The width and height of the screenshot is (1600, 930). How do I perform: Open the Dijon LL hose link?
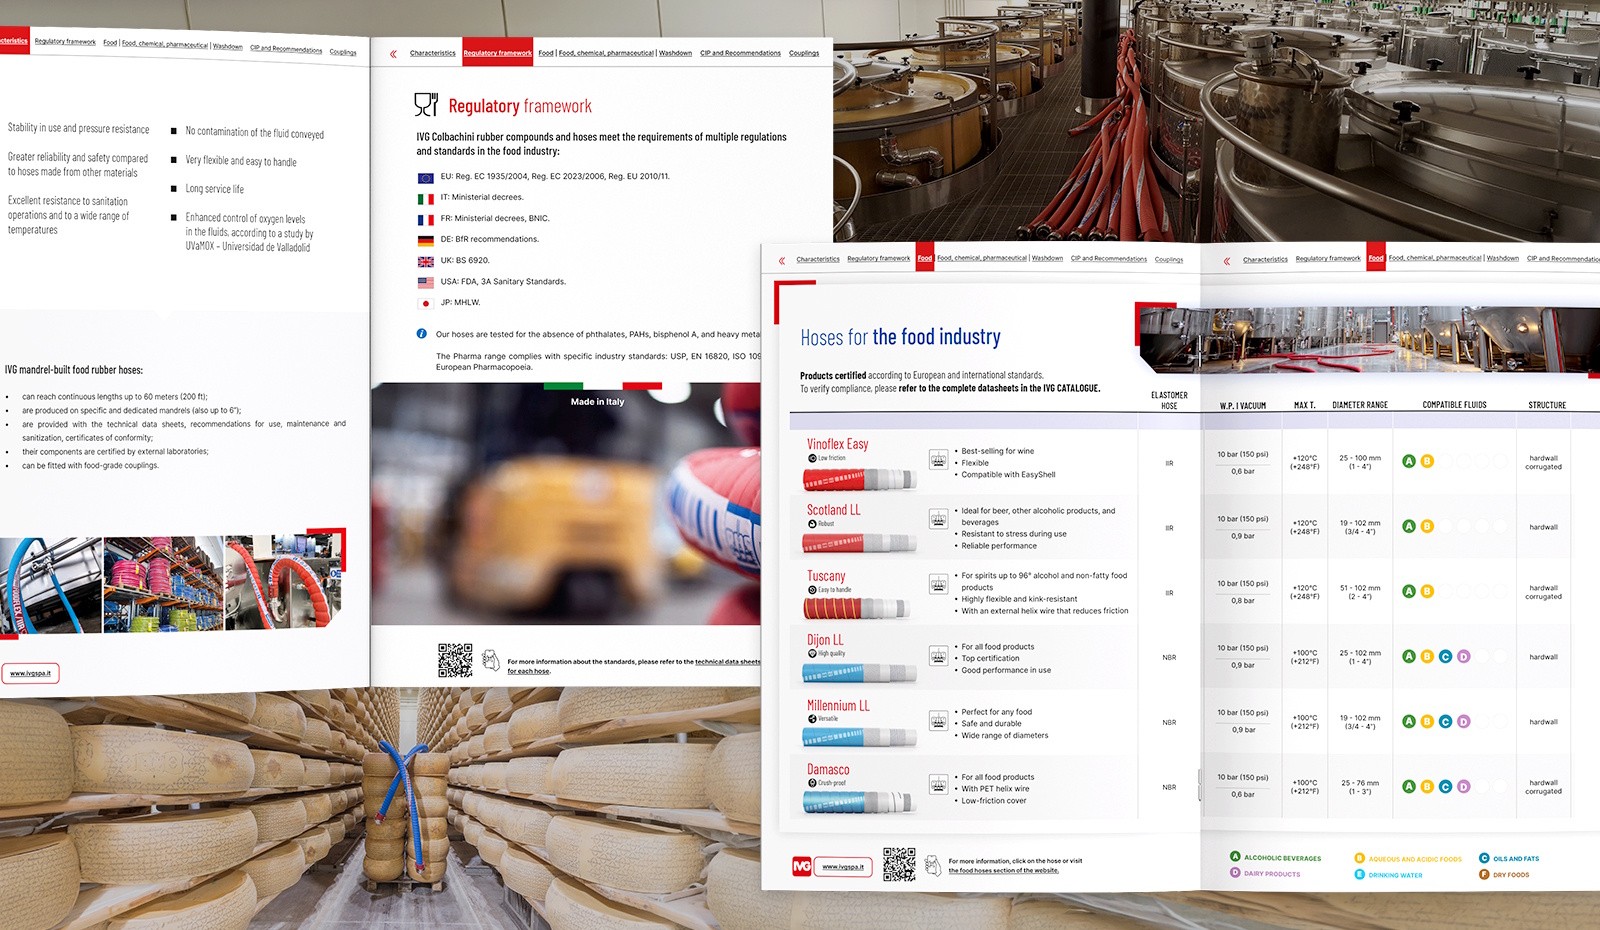point(825,640)
